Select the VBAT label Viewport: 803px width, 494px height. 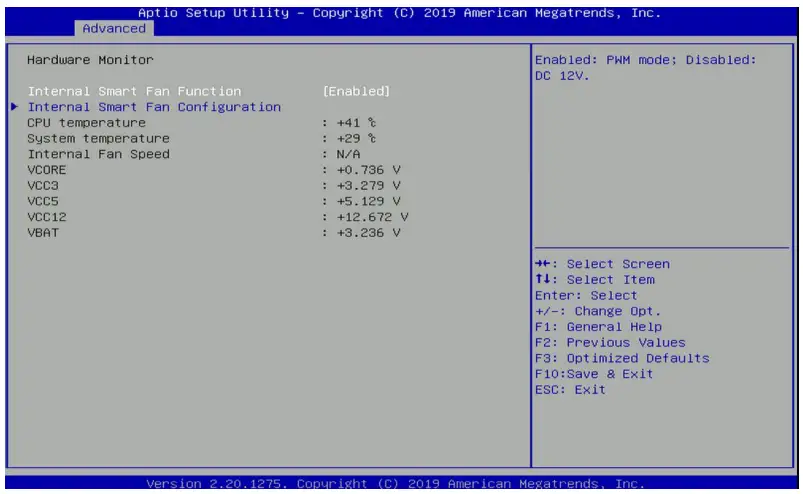click(43, 233)
